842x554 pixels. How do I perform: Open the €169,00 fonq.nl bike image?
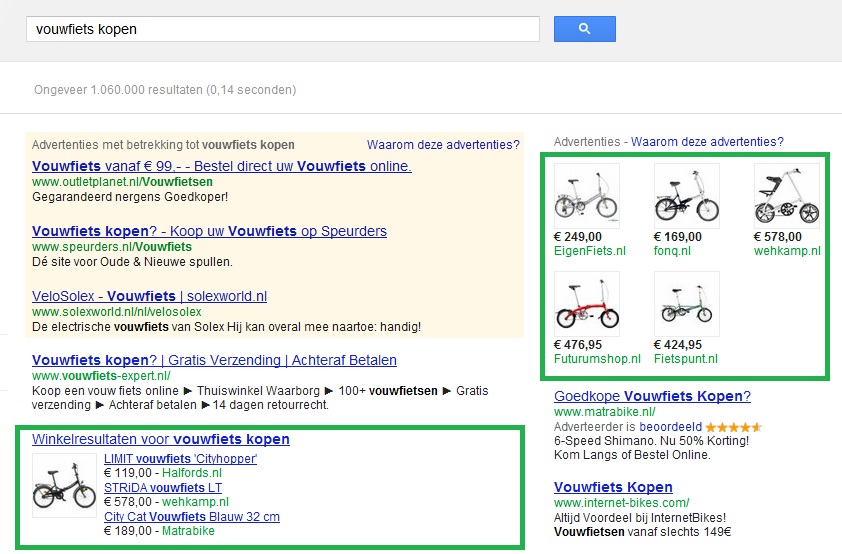click(x=686, y=196)
